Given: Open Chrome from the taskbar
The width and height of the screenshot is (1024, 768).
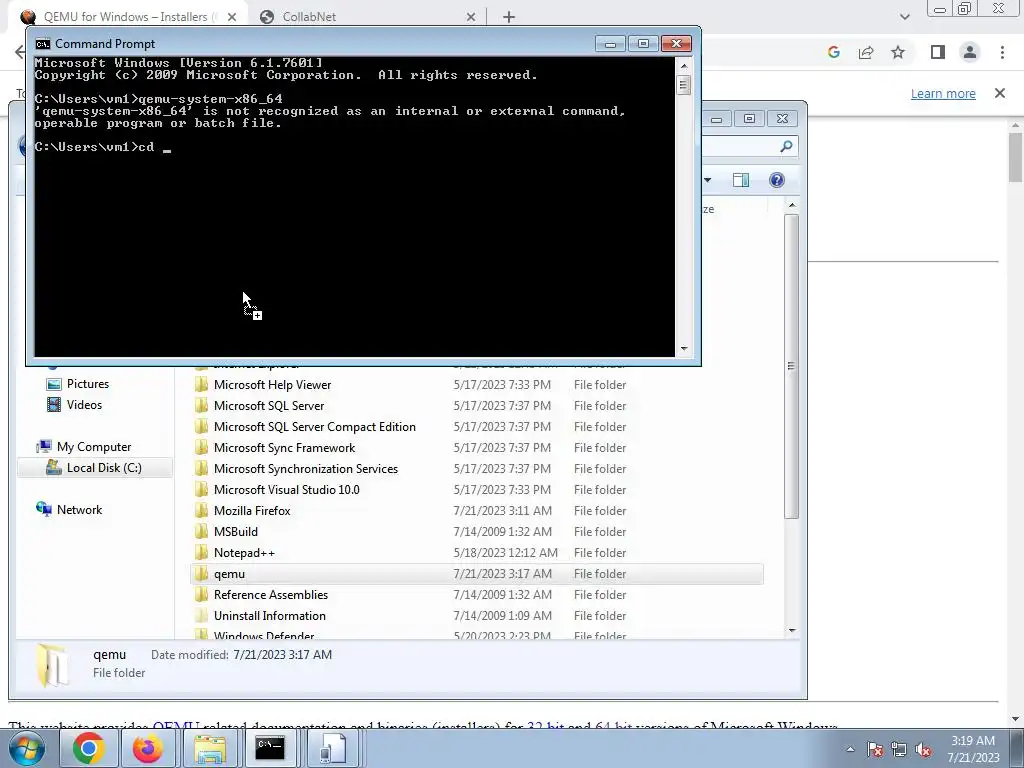Looking at the screenshot, I should pos(89,748).
